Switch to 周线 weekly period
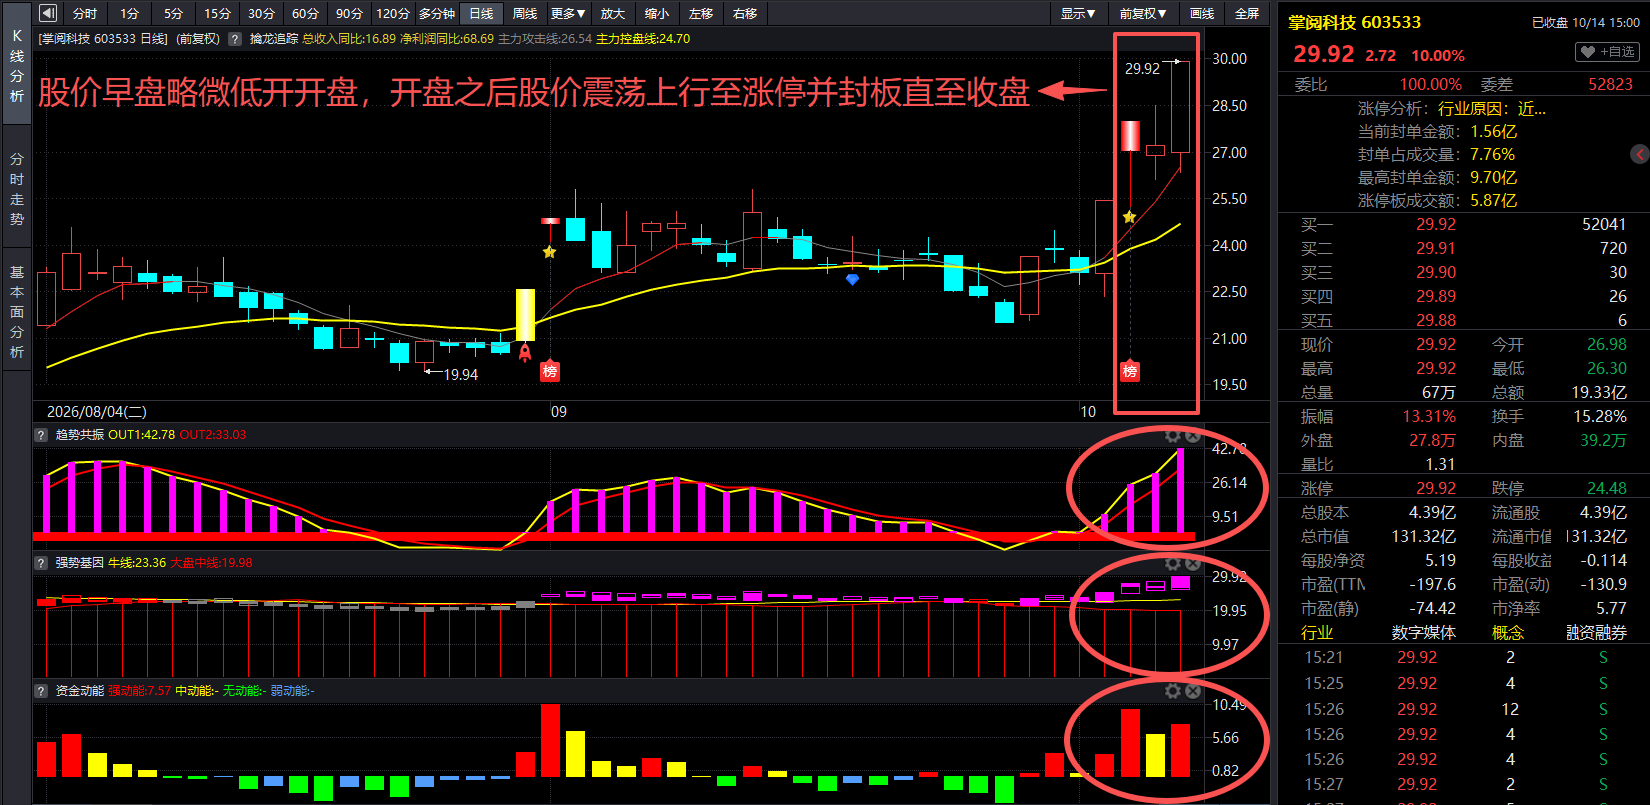The height and width of the screenshot is (805, 1650). click(x=525, y=13)
